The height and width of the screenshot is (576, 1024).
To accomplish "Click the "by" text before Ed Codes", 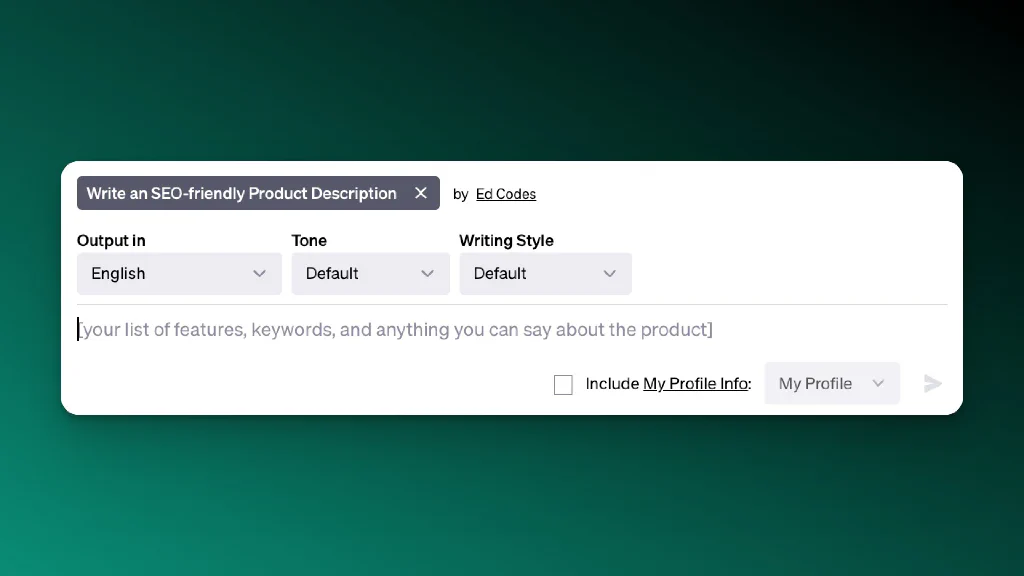I will 460,195.
